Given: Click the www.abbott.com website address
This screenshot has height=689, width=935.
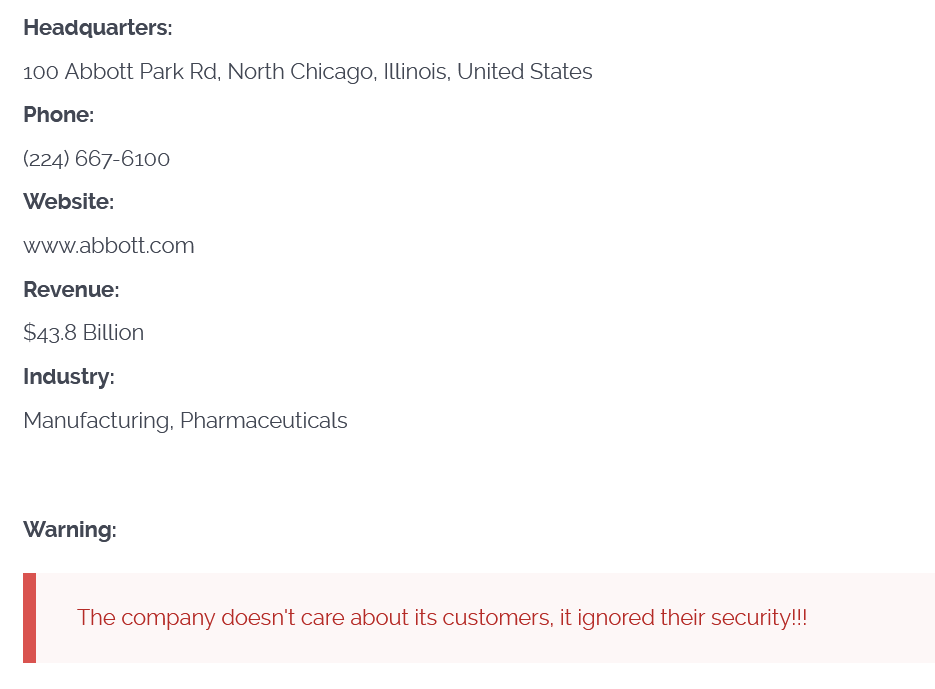Looking at the screenshot, I should coord(108,246).
